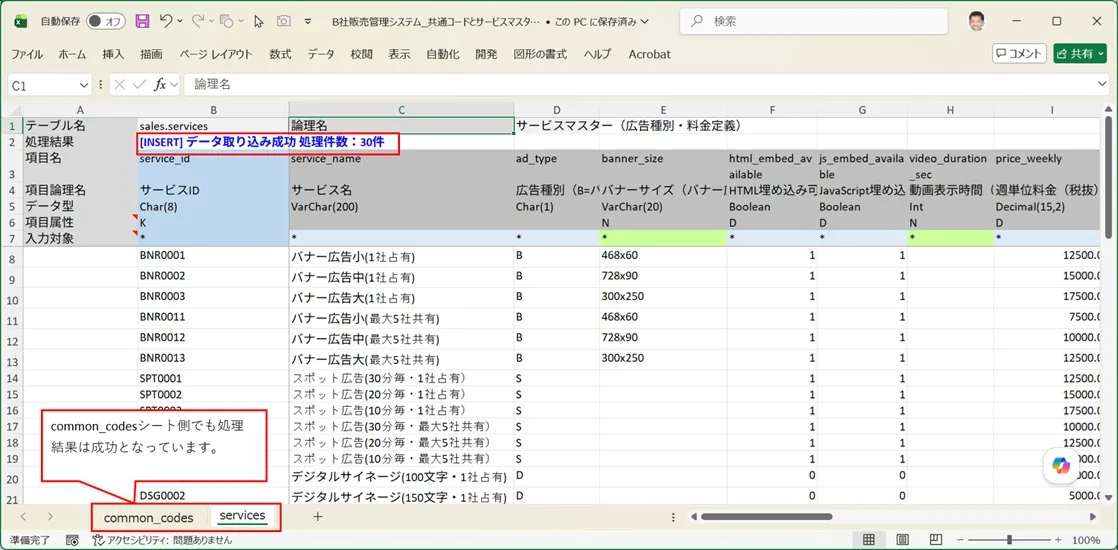Toggle the AutoSave switch
The height and width of the screenshot is (550, 1118).
(106, 21)
